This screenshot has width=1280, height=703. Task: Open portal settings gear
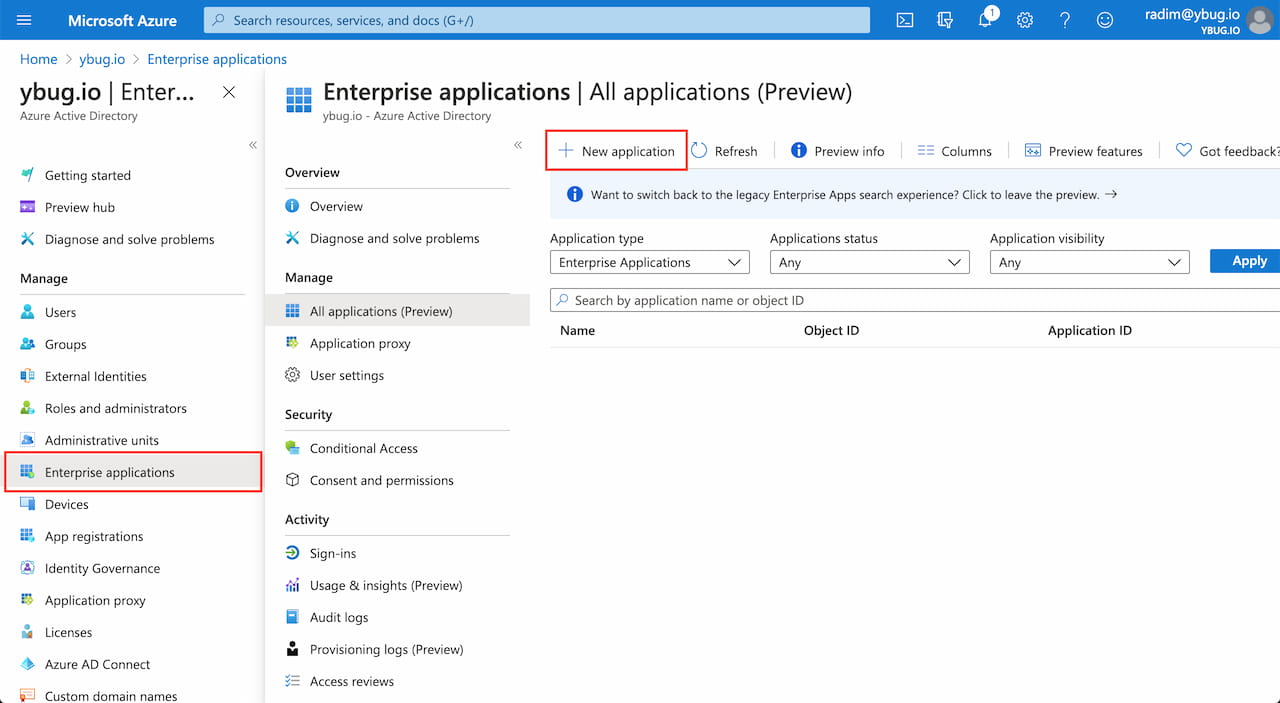click(1025, 20)
